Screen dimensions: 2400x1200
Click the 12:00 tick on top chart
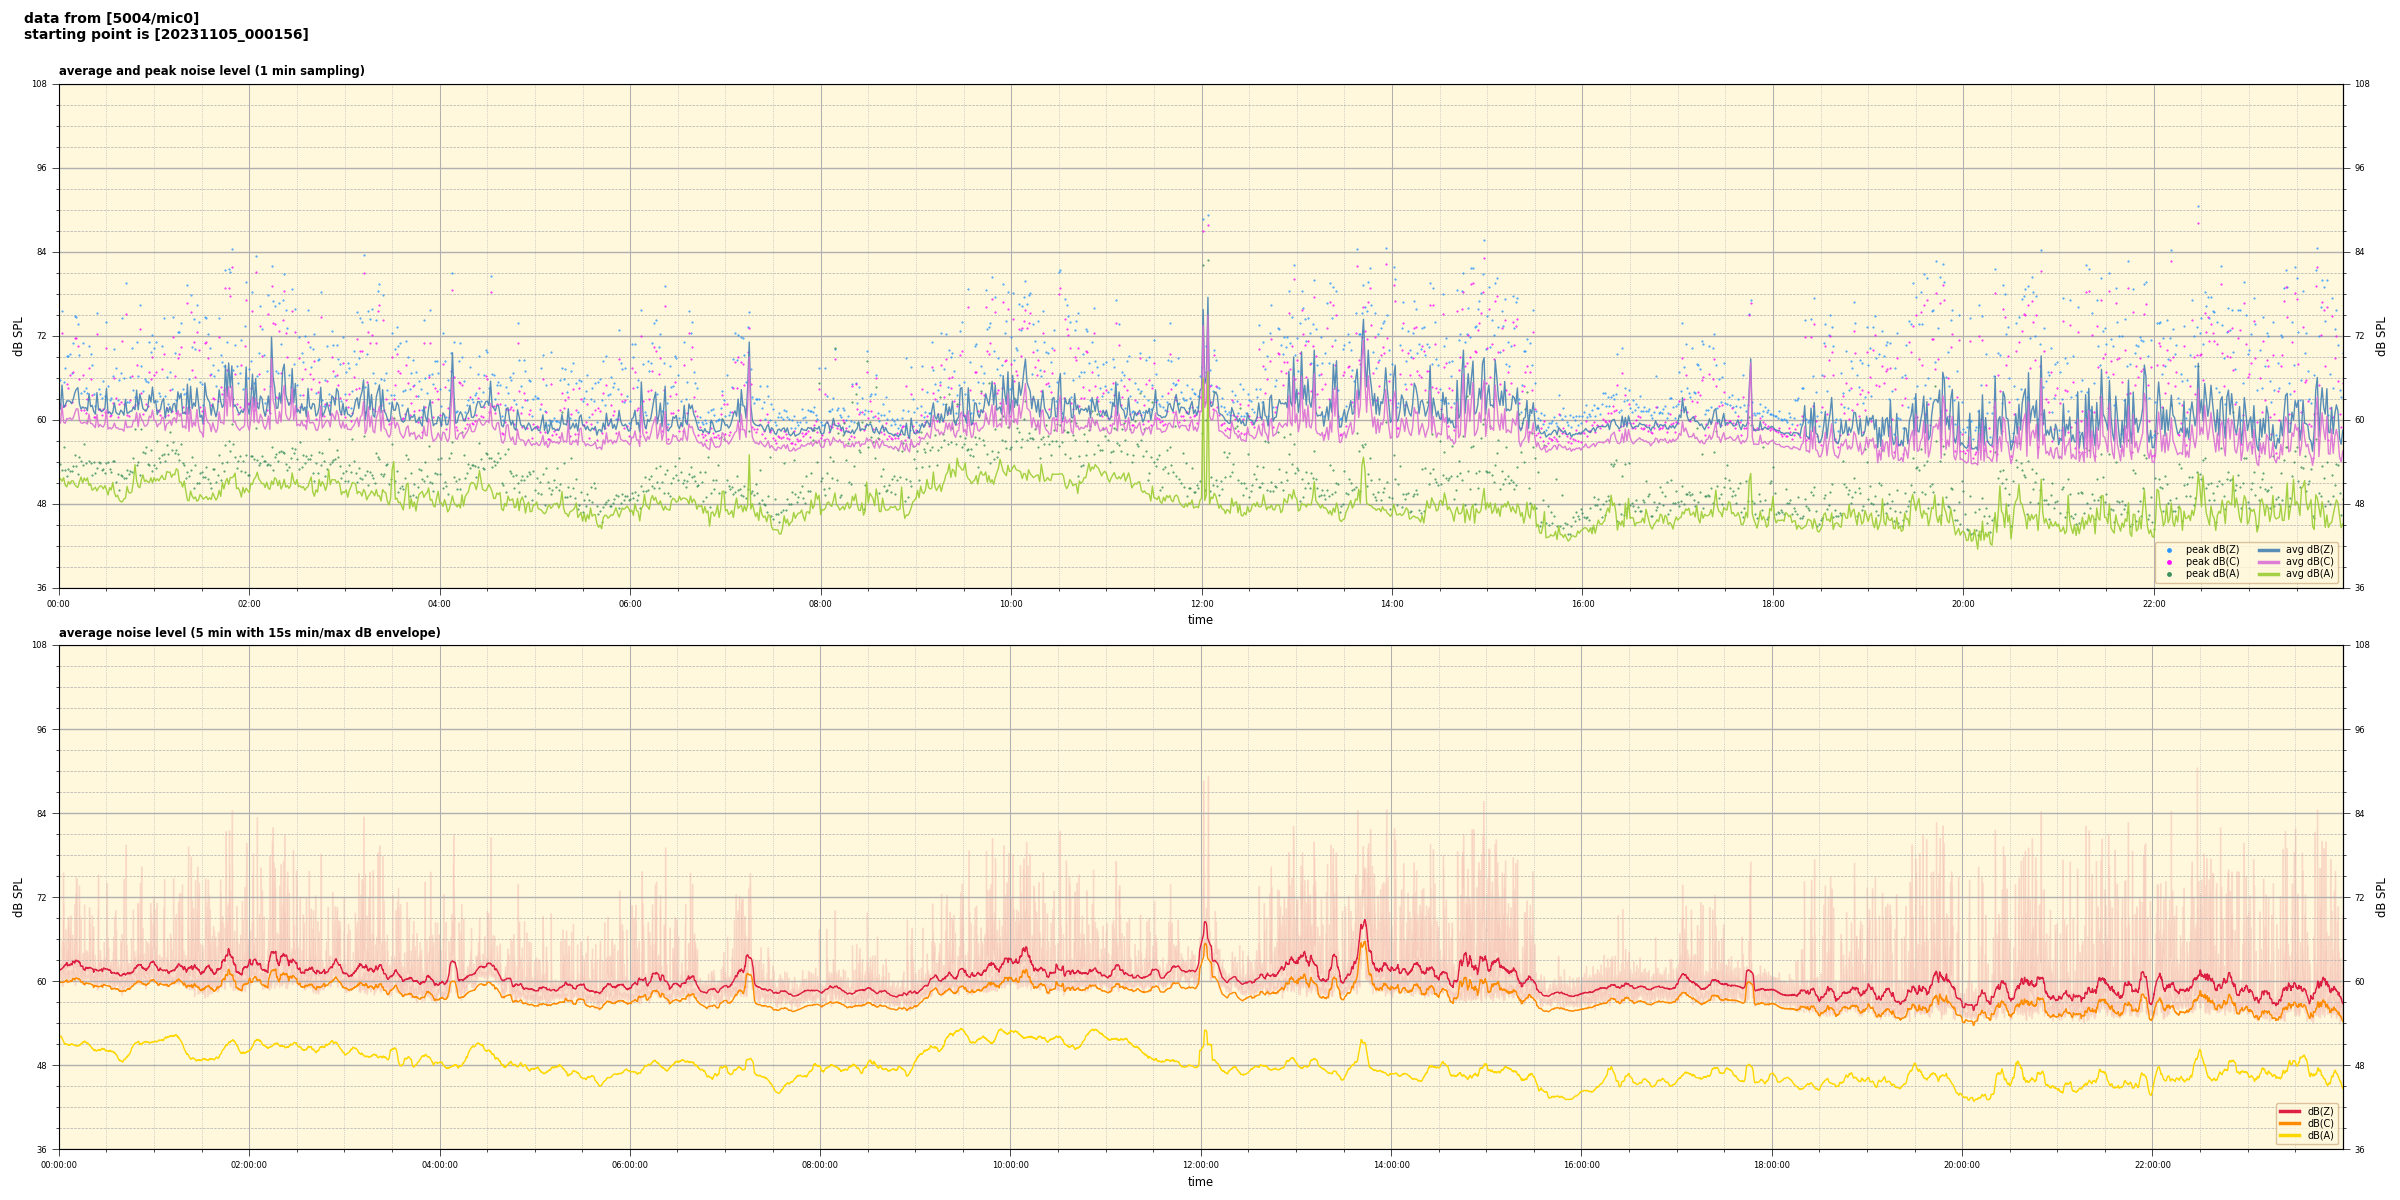pos(1201,604)
